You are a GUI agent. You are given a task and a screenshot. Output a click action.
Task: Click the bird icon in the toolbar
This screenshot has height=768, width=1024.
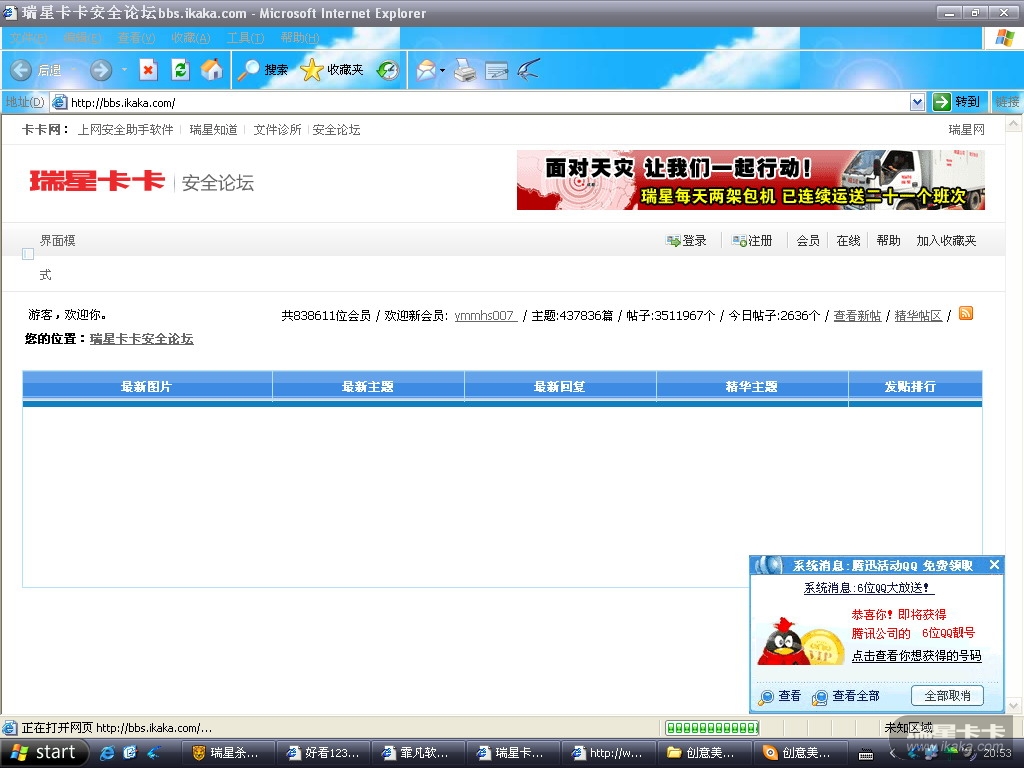[x=529, y=69]
